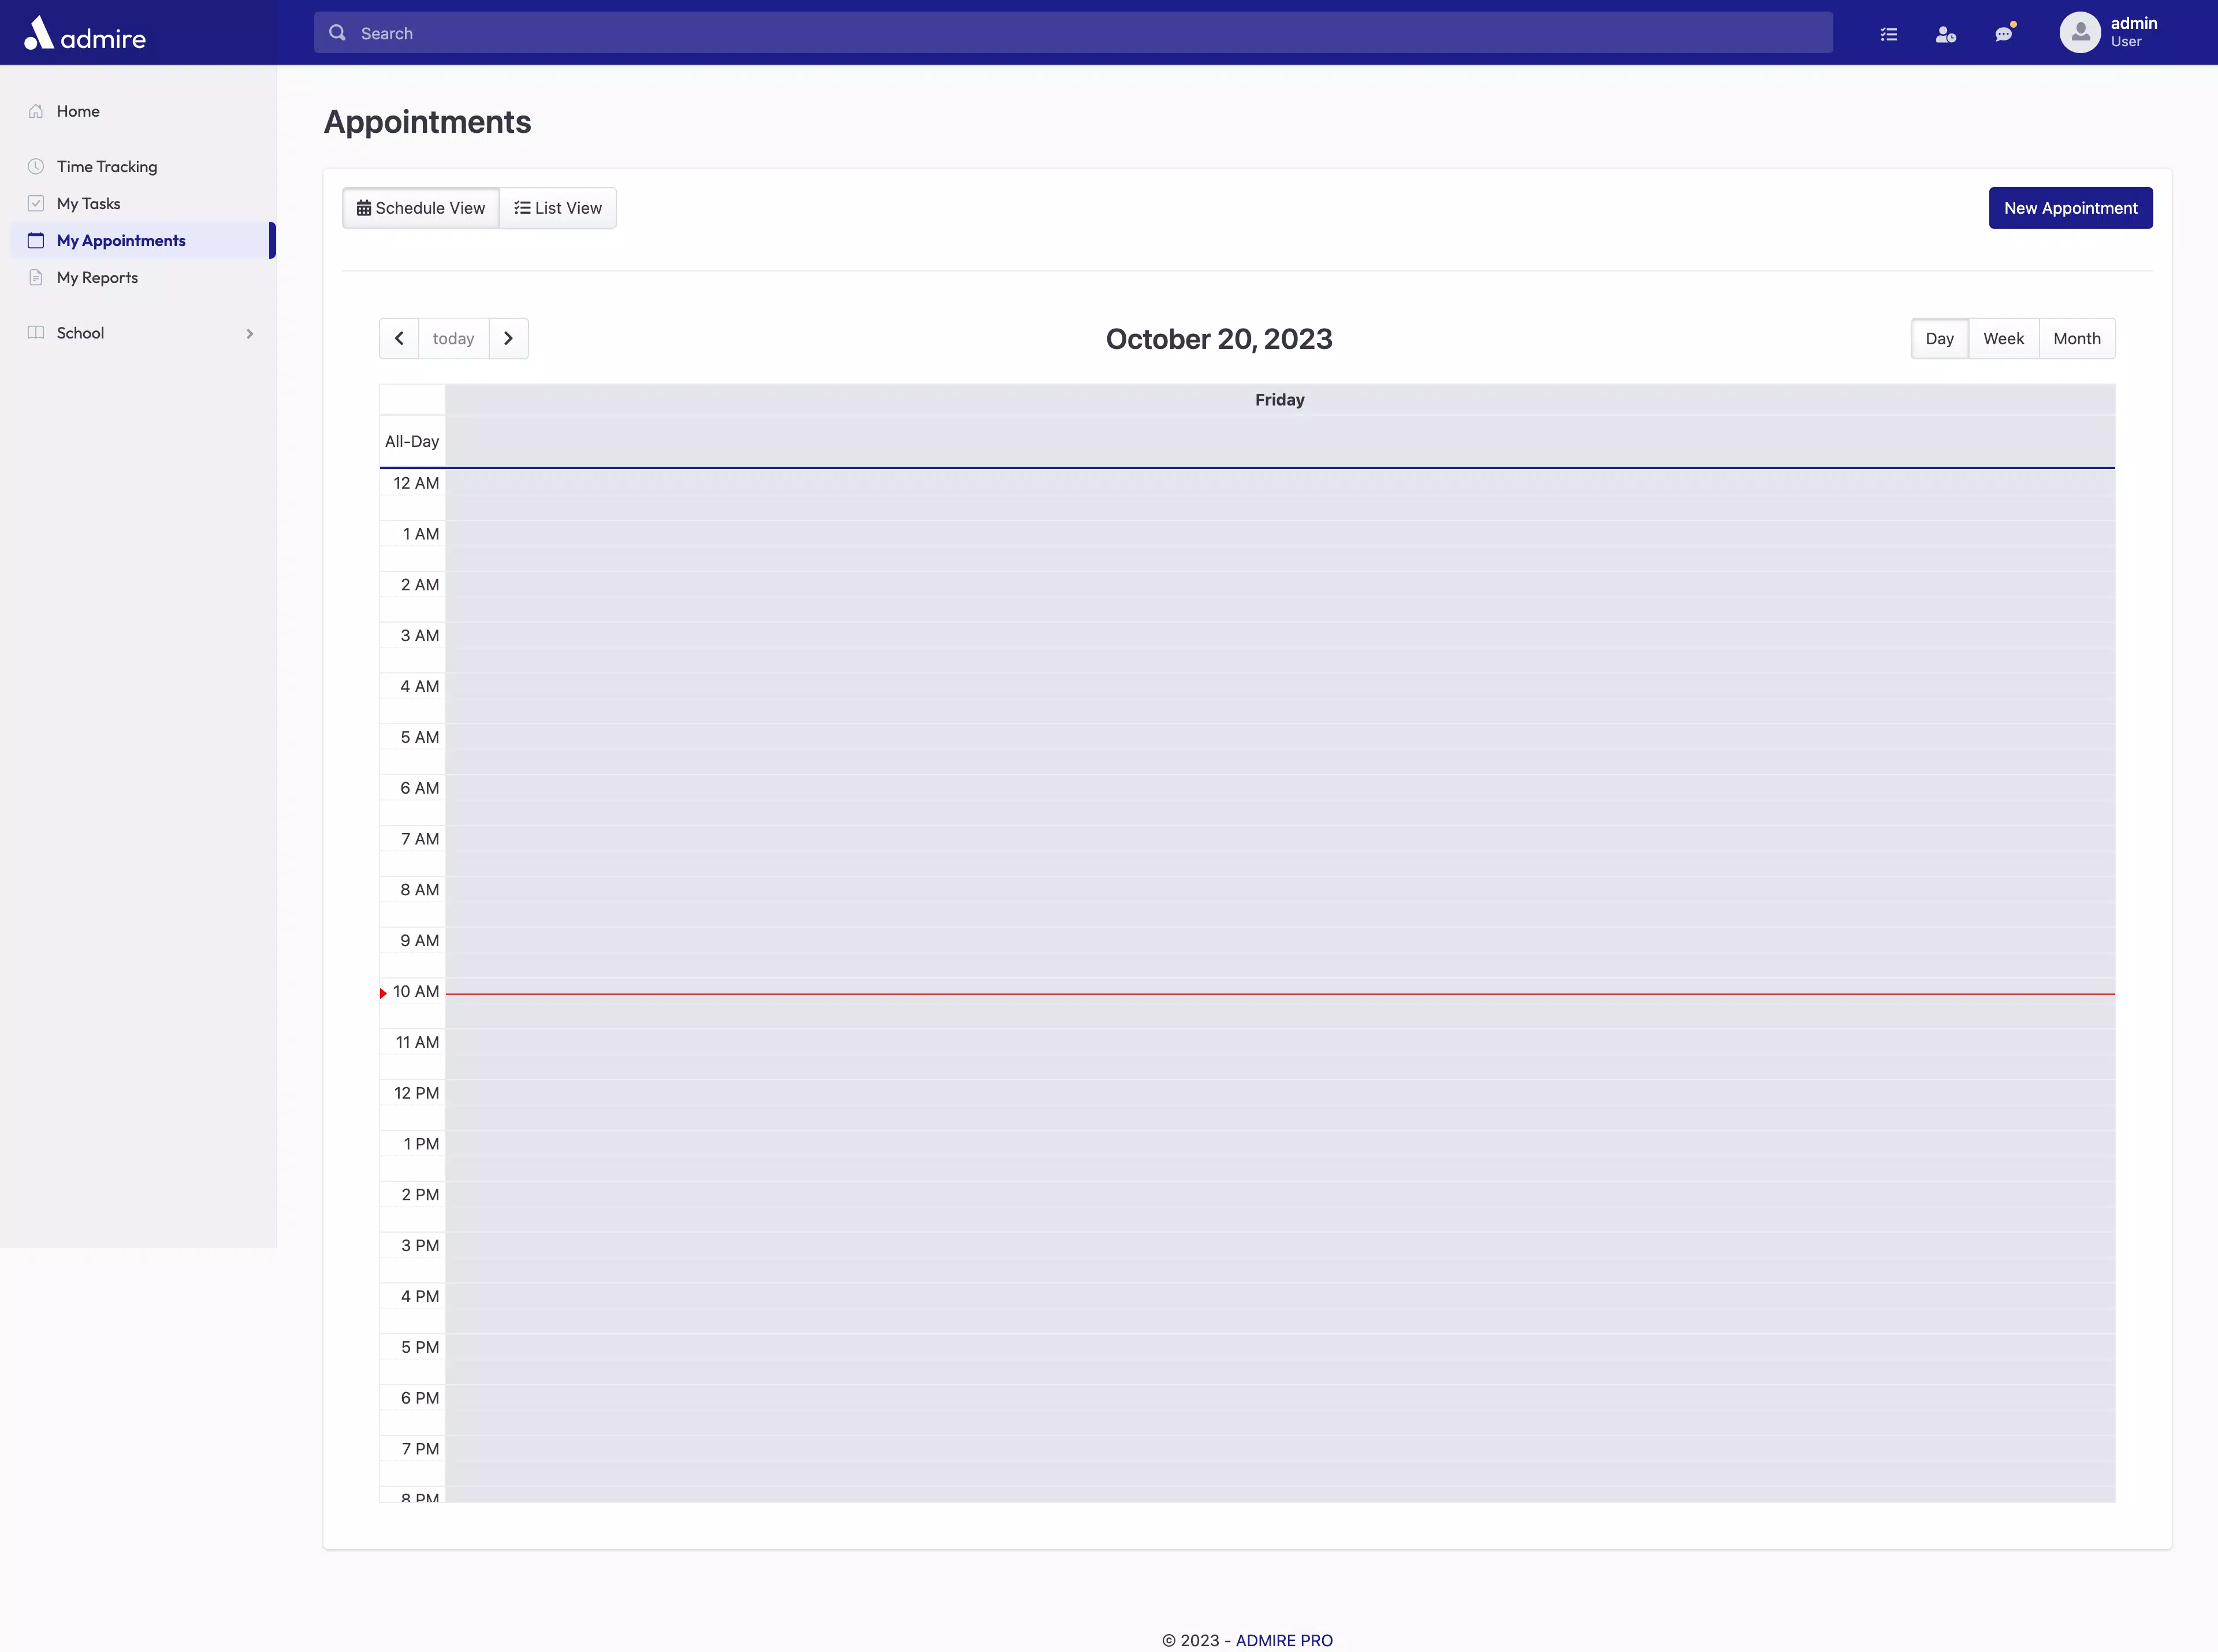Click the admire logo
This screenshot has height=1652, width=2218.
(85, 34)
